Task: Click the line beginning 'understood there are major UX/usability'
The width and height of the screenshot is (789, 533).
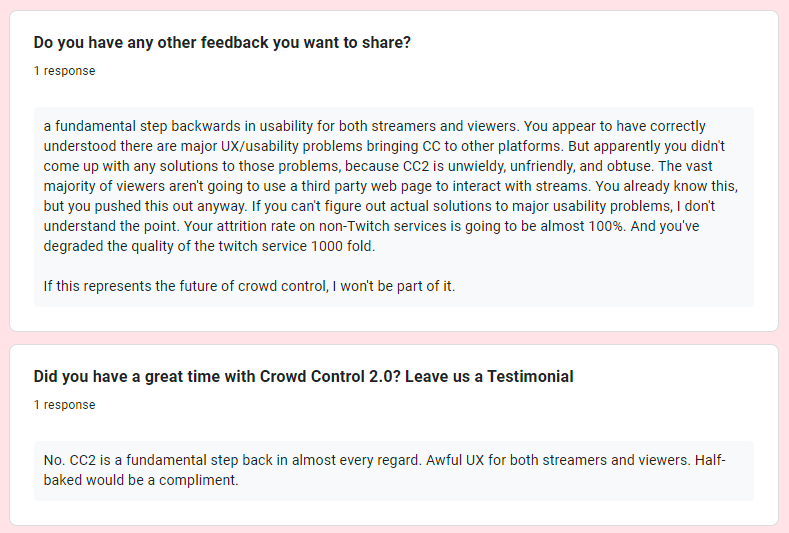Action: (x=384, y=146)
